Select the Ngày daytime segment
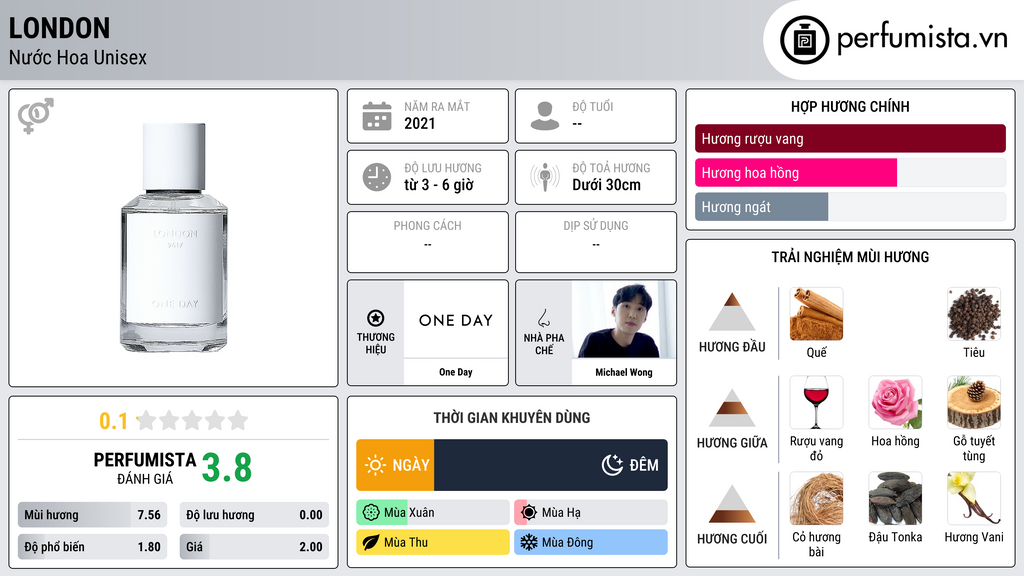 pyautogui.click(x=395, y=465)
